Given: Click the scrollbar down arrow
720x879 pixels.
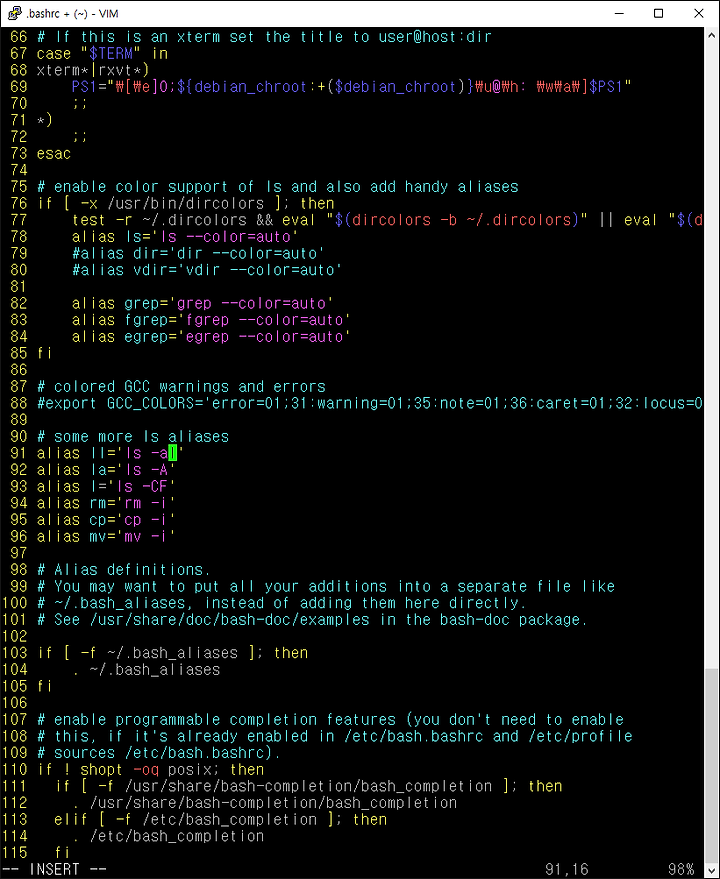Looking at the screenshot, I should coord(712,871).
